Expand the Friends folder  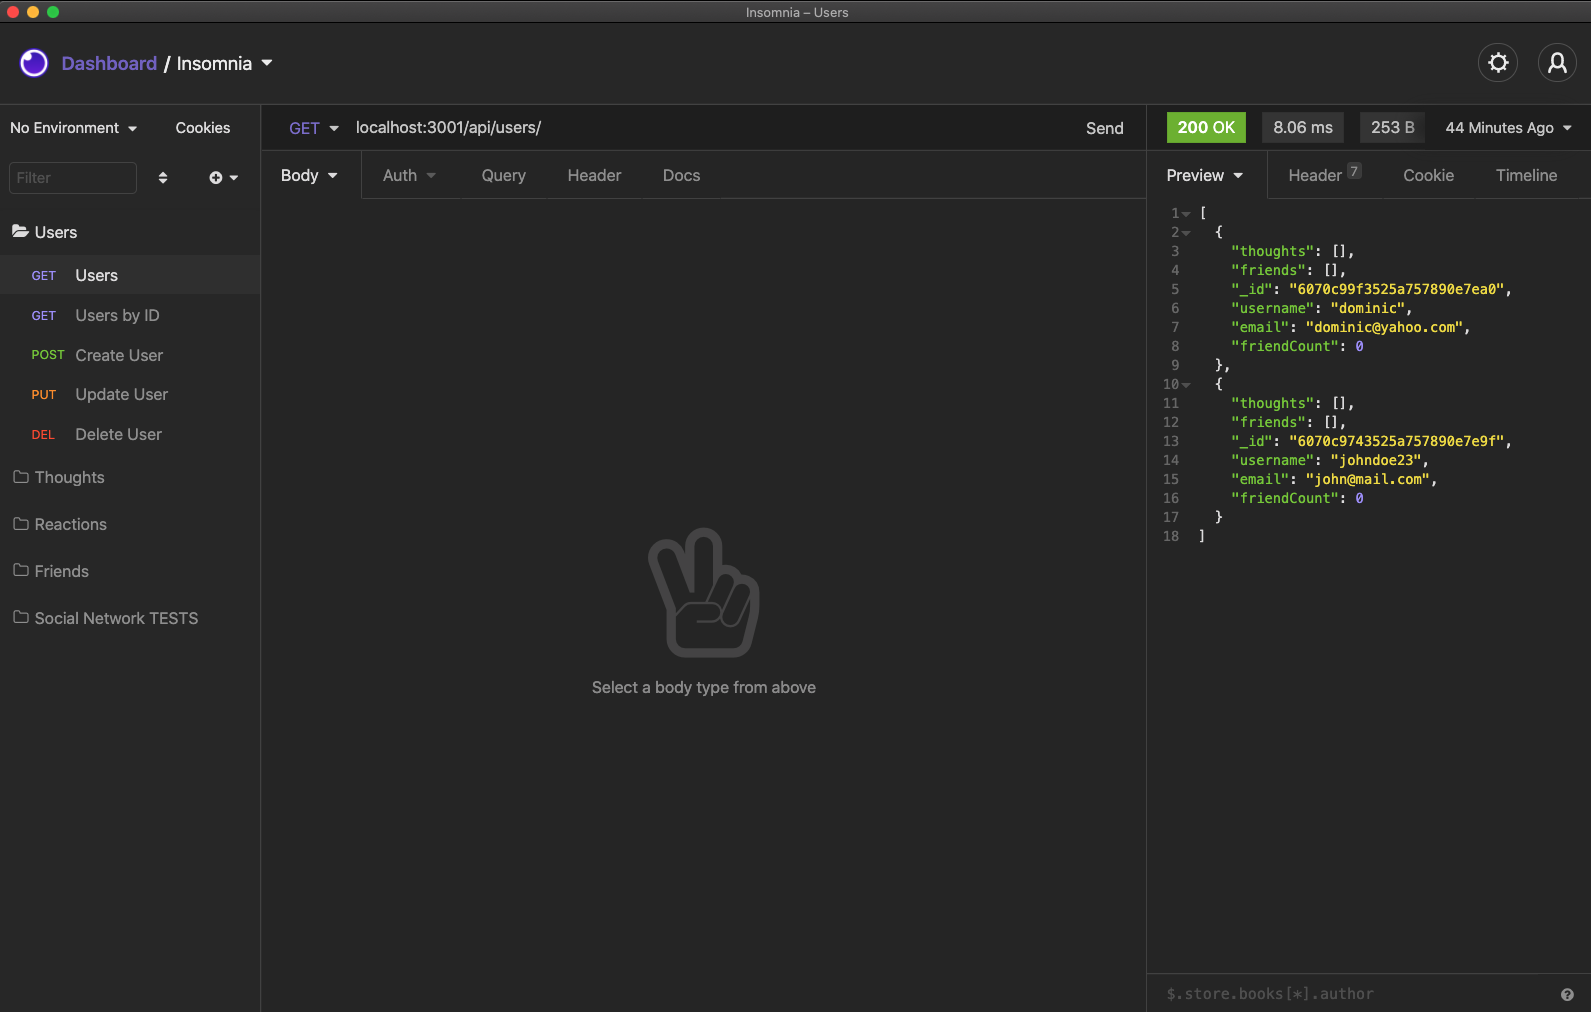(130, 571)
